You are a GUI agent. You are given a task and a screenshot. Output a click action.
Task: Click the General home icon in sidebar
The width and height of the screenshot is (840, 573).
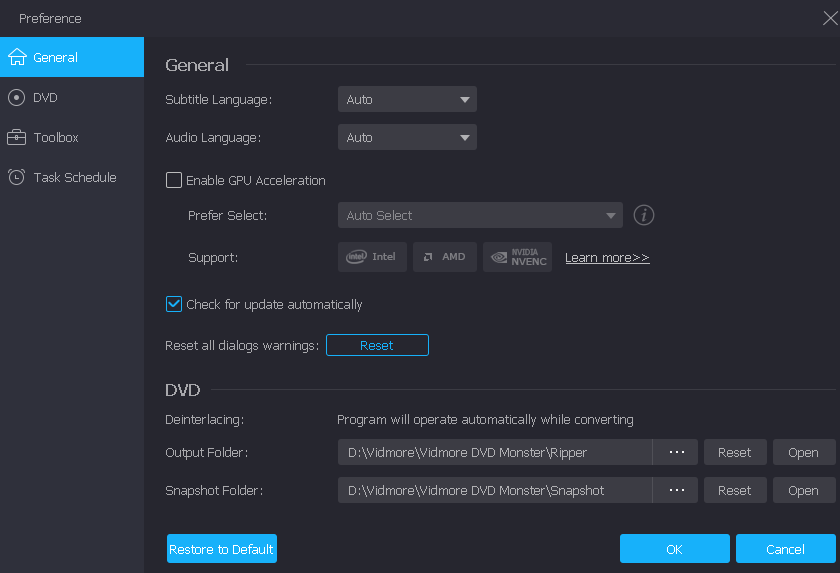17,57
